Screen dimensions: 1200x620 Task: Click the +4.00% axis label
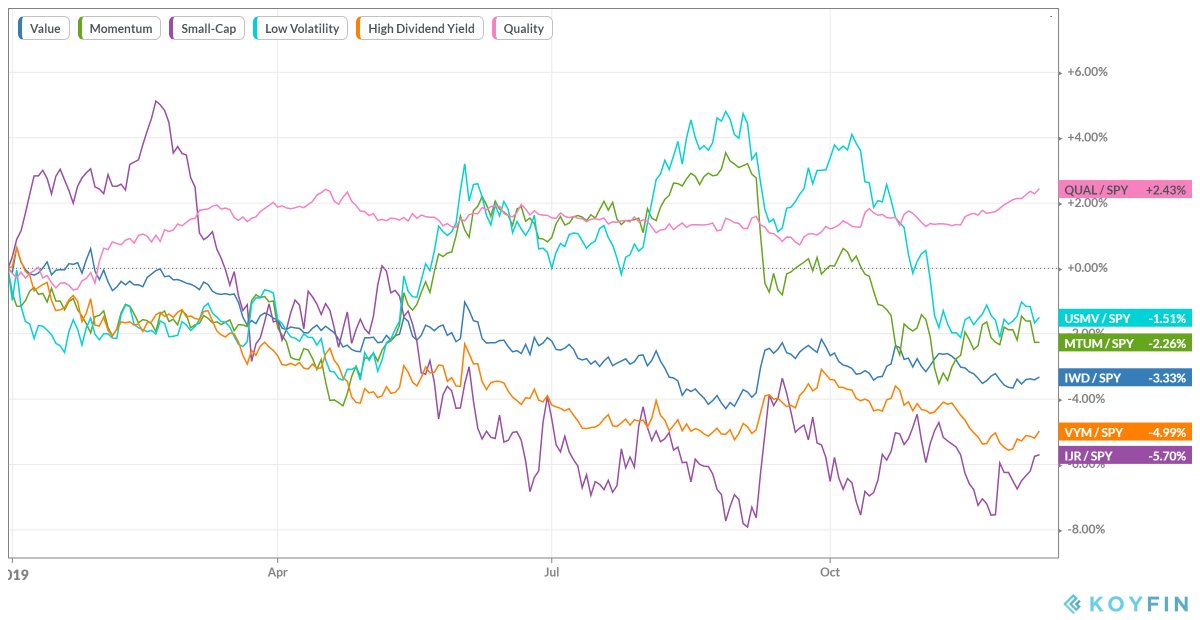pos(1087,137)
